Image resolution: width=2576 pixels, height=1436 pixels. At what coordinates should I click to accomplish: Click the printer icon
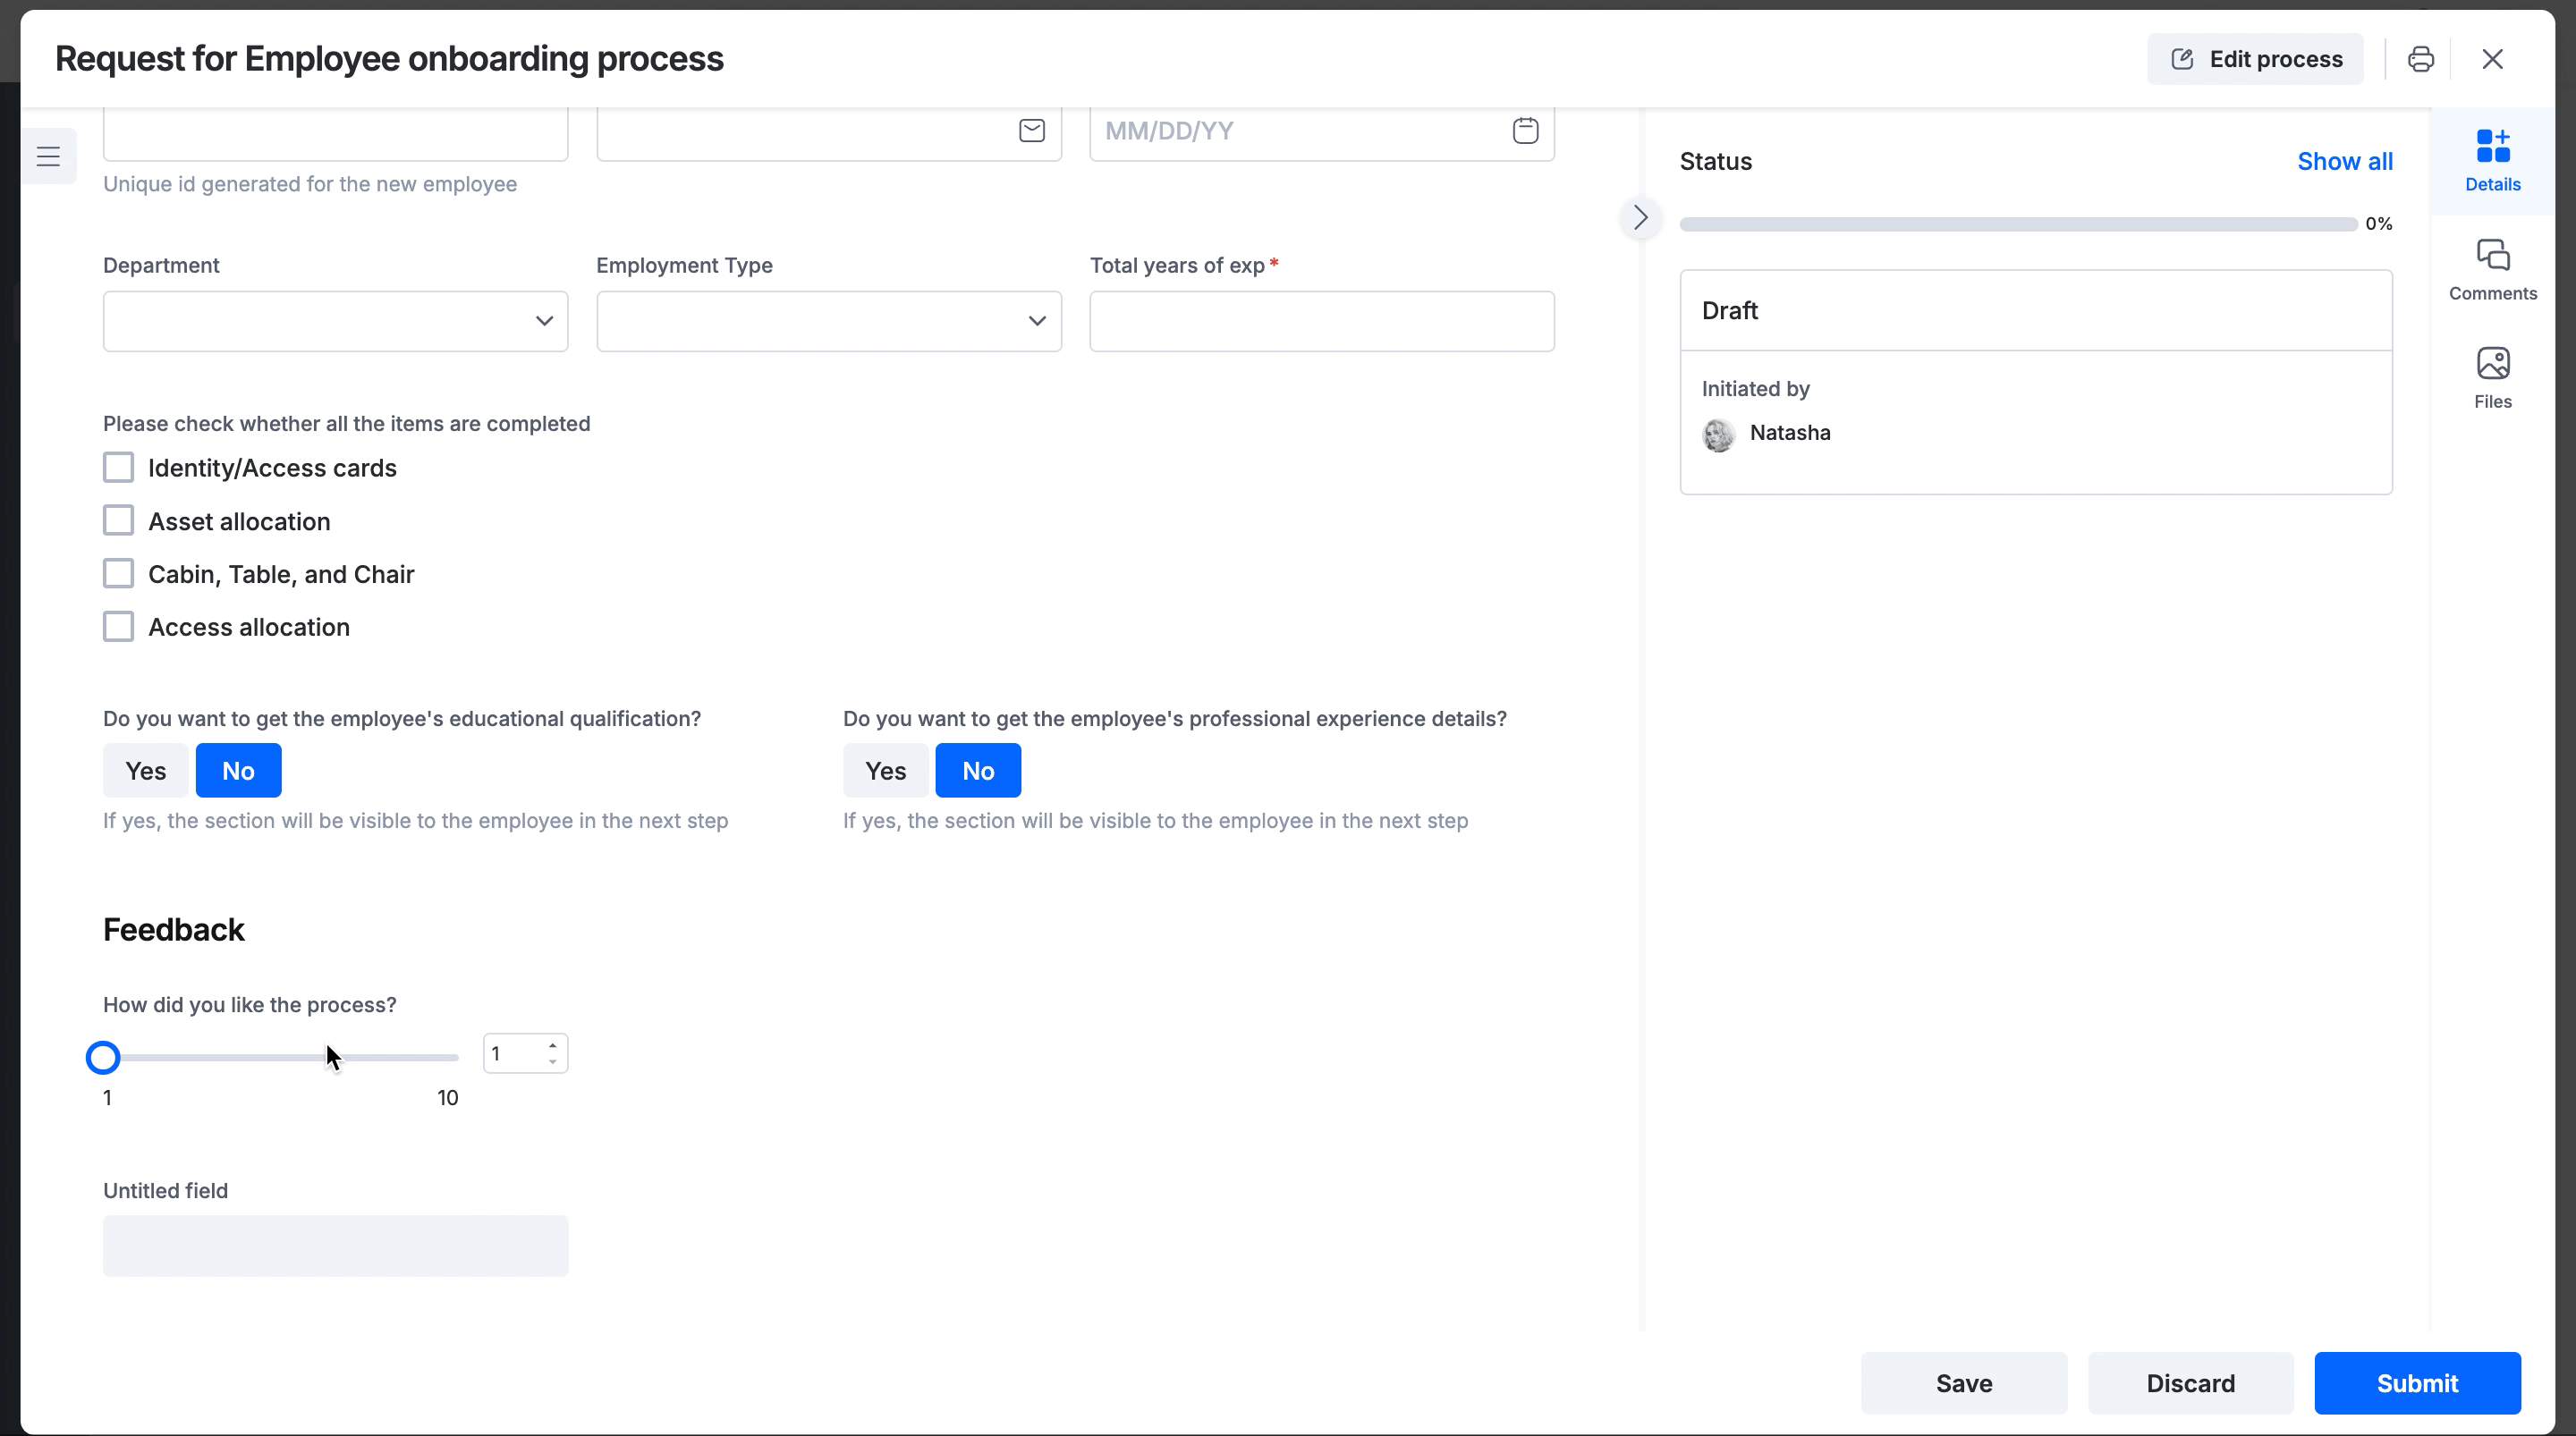click(2420, 59)
